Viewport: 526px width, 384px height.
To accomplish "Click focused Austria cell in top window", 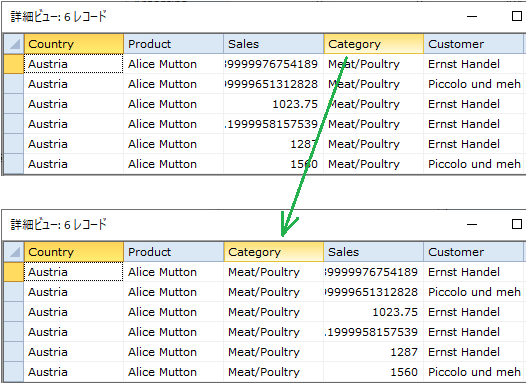I will pyautogui.click(x=74, y=64).
